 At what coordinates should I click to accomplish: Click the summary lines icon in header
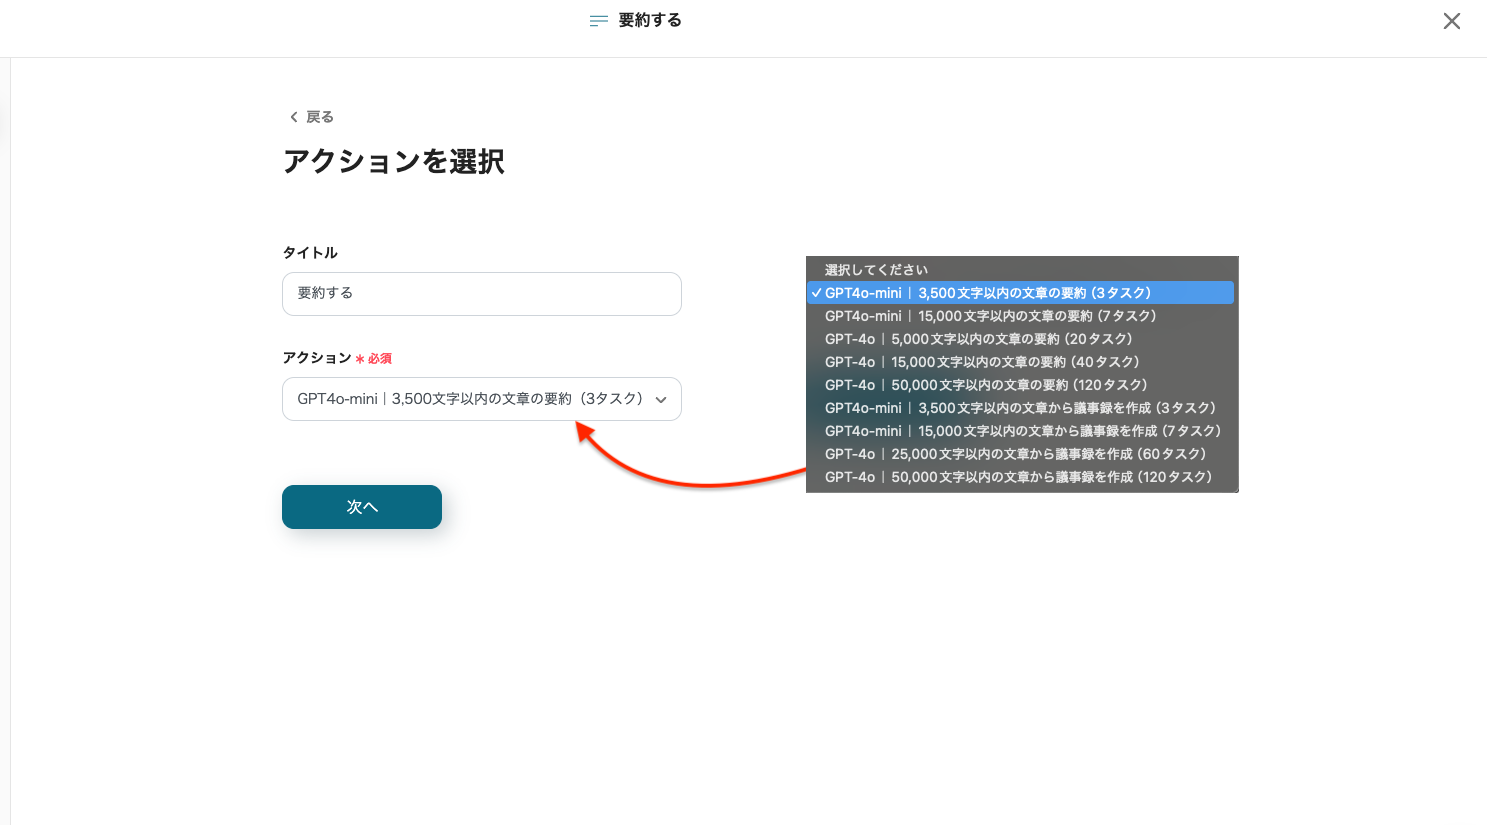(x=599, y=21)
